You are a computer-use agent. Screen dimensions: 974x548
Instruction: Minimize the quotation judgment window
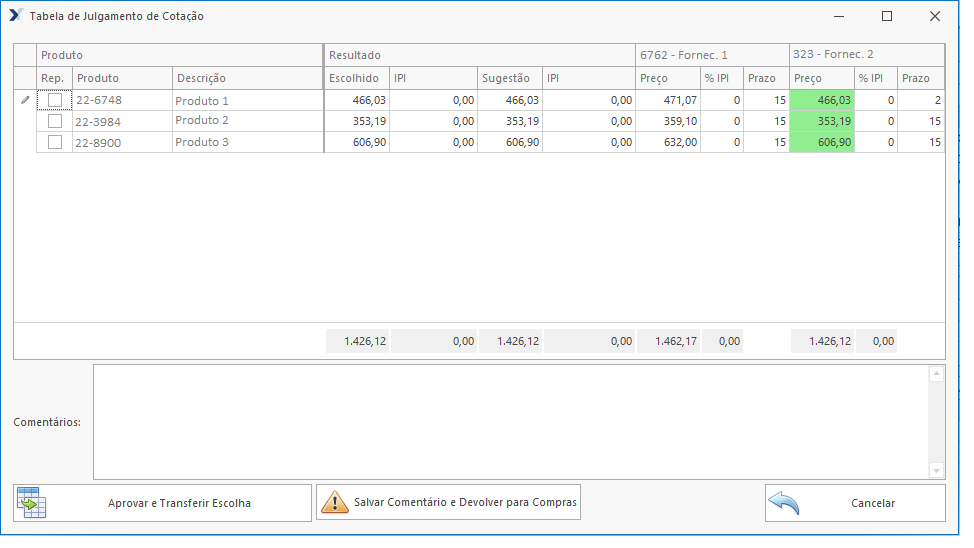838,16
